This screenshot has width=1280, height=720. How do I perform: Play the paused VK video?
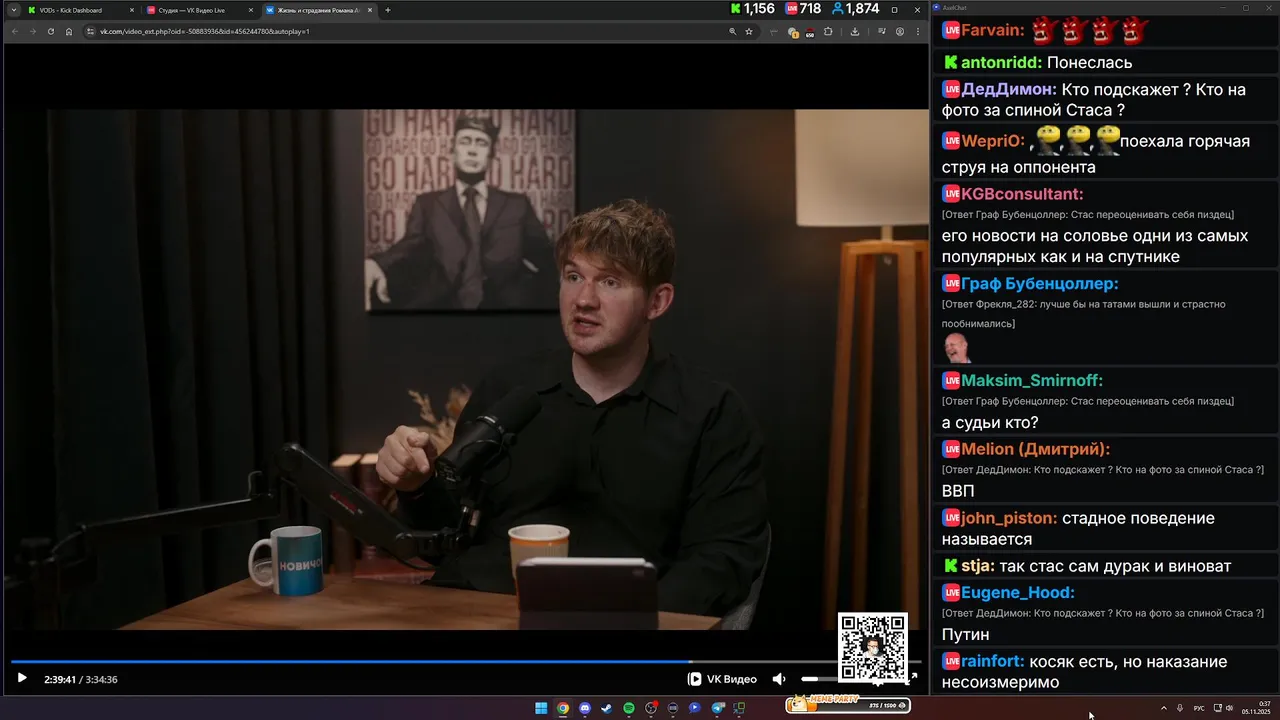tap(22, 679)
